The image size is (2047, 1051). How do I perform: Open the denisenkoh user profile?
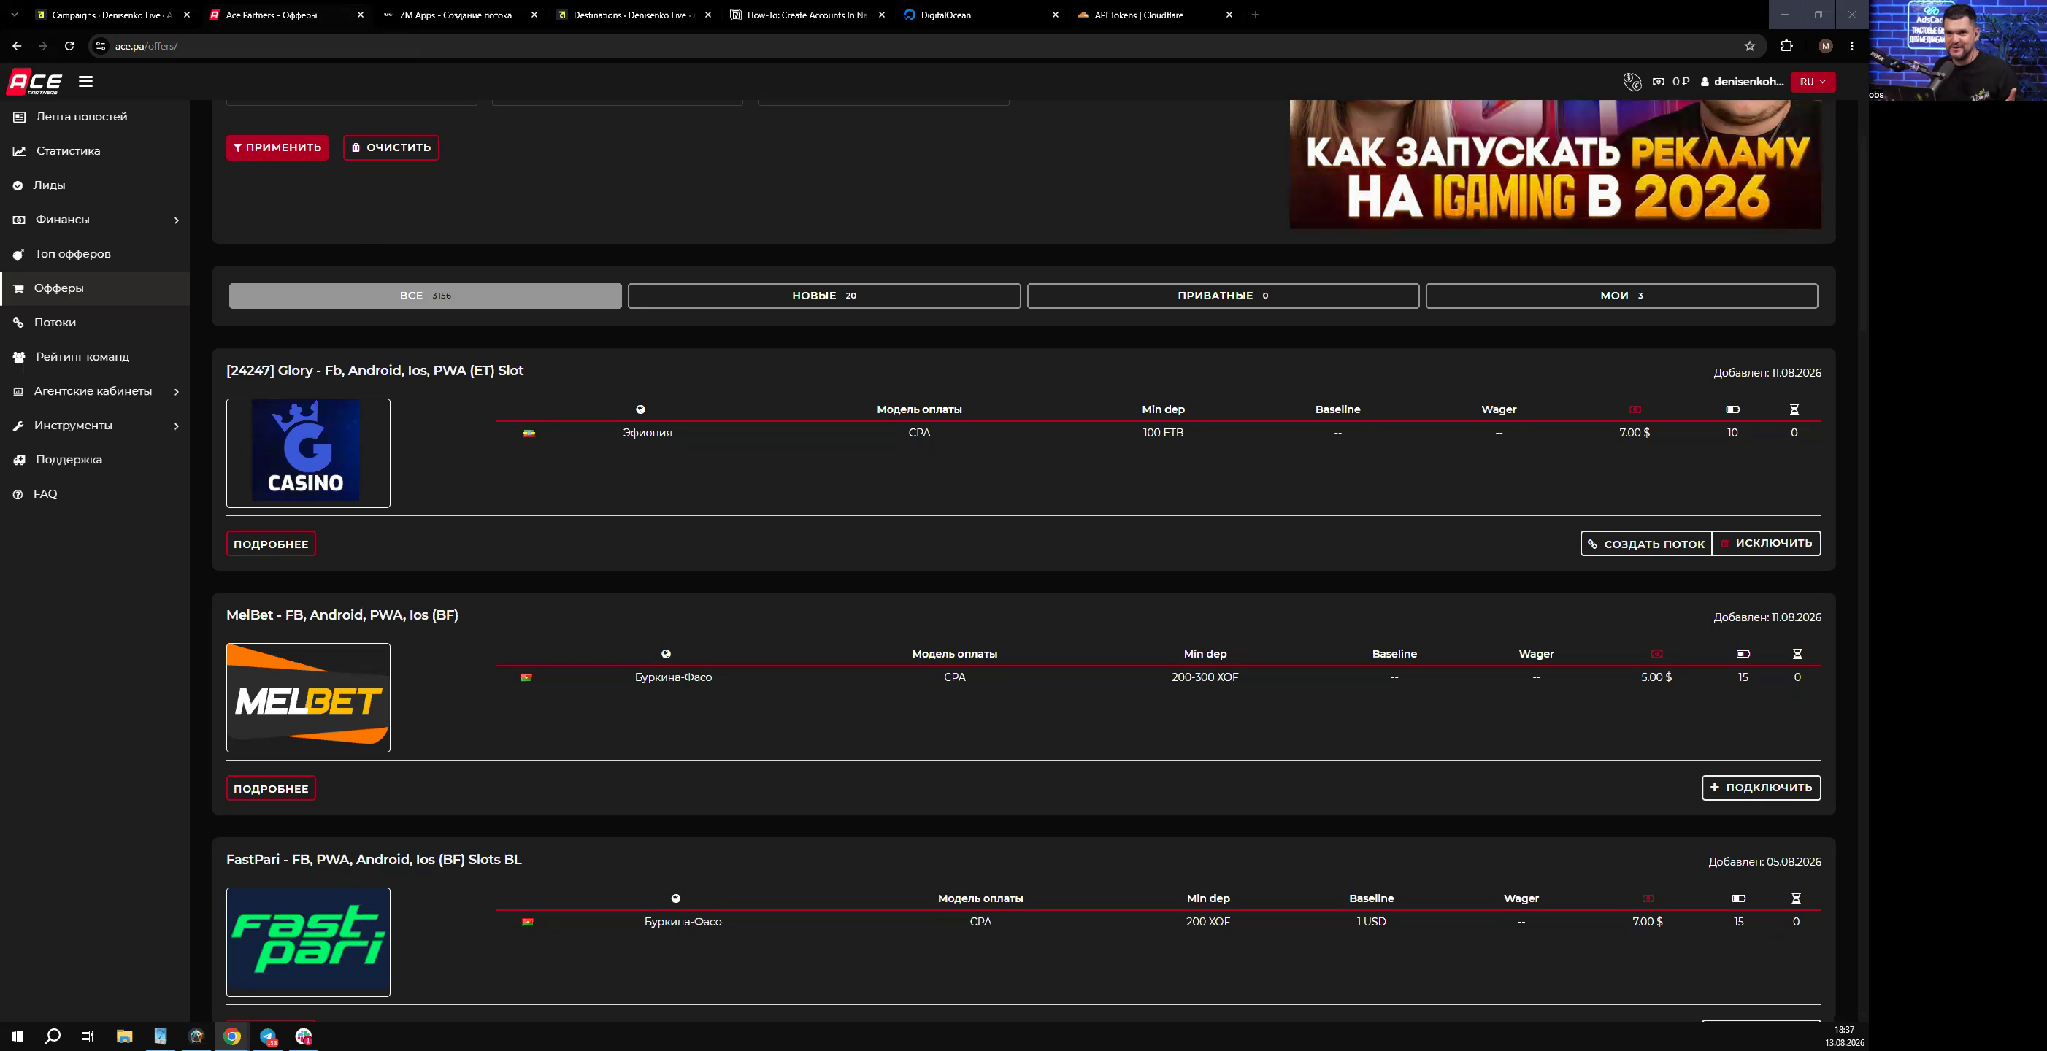tap(1742, 82)
